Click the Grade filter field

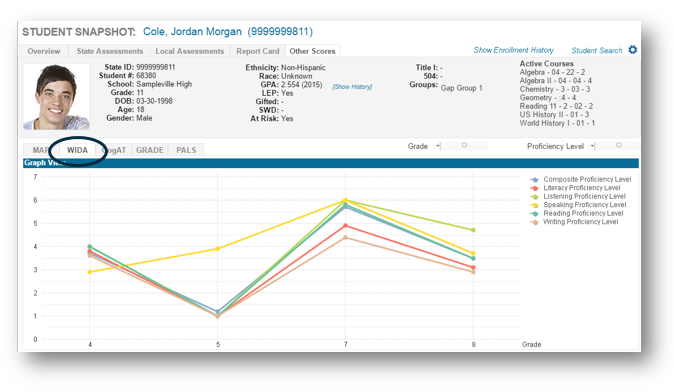click(464, 146)
